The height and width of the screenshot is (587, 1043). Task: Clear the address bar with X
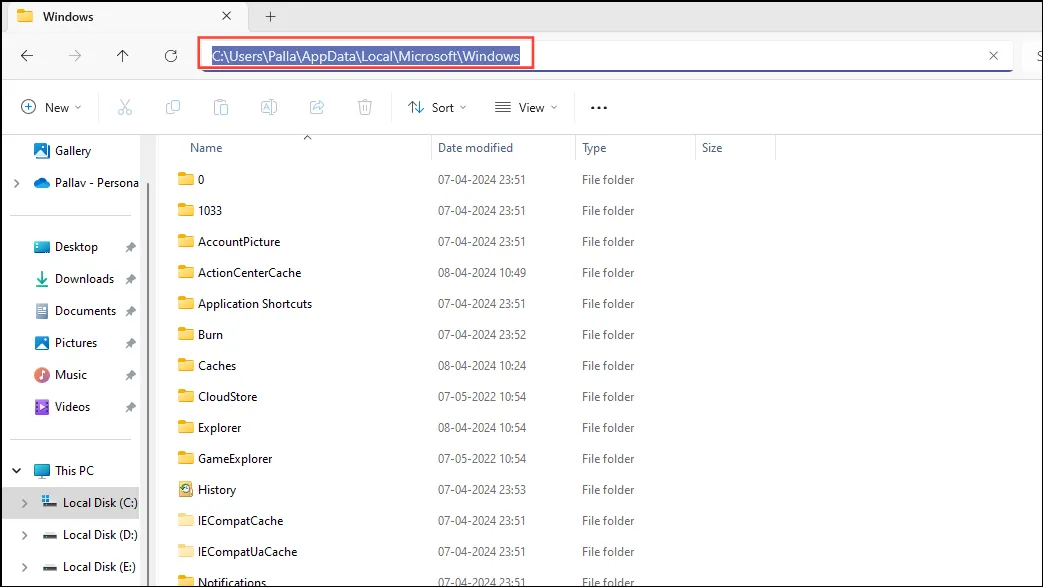coord(993,56)
